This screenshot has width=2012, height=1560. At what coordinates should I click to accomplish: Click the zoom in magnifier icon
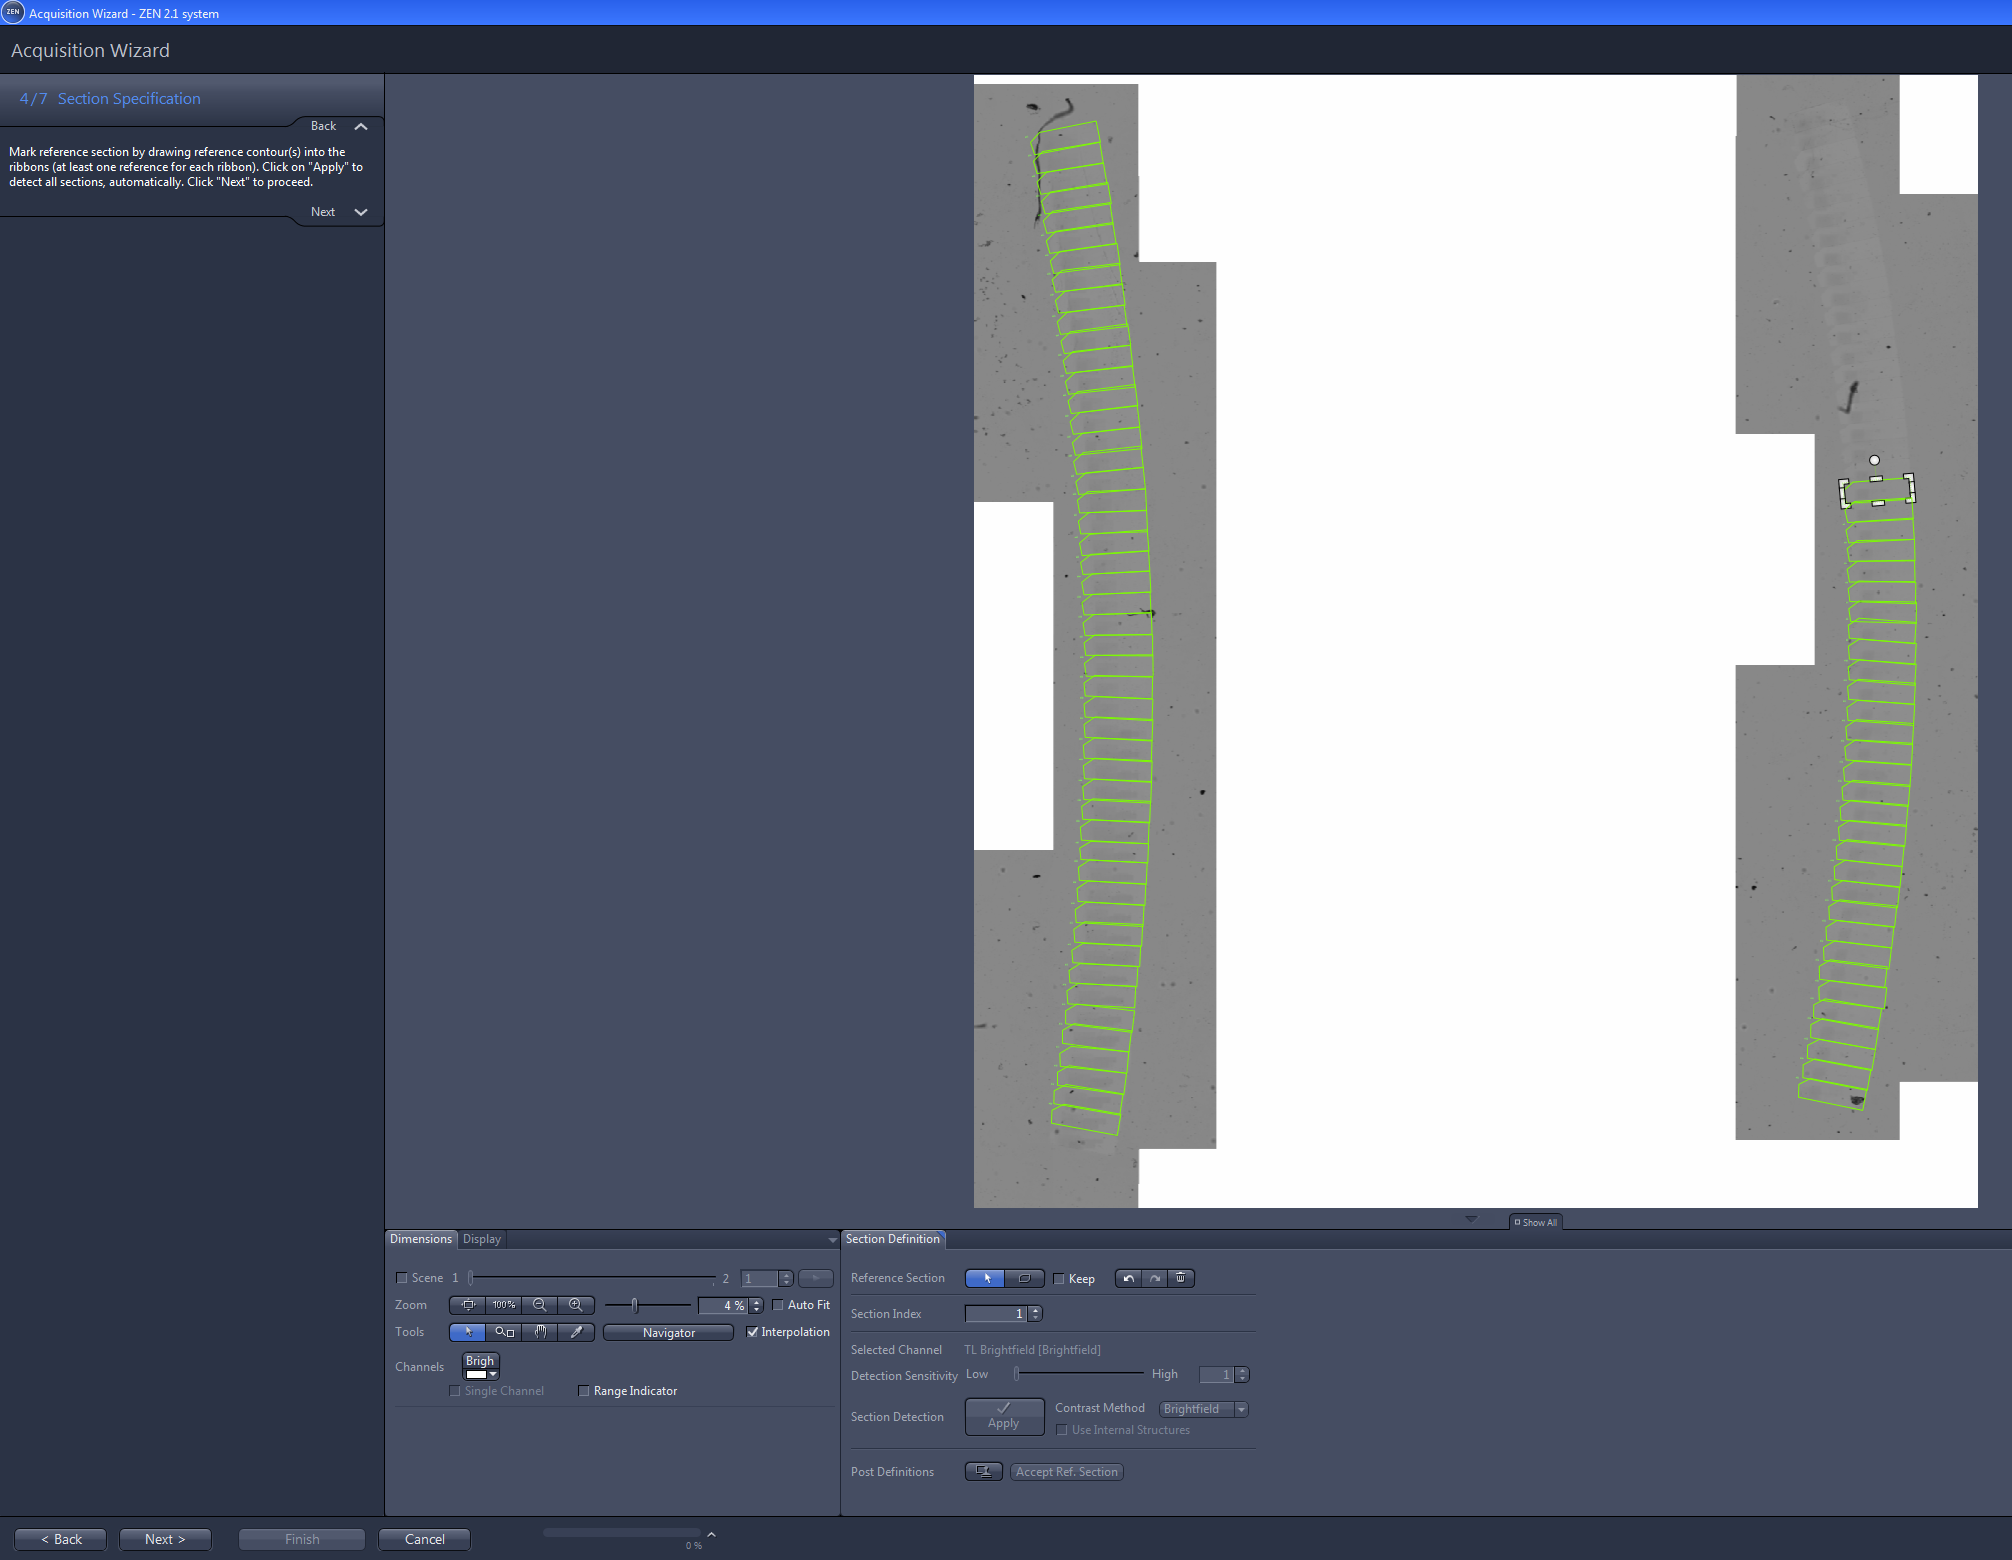click(576, 1305)
